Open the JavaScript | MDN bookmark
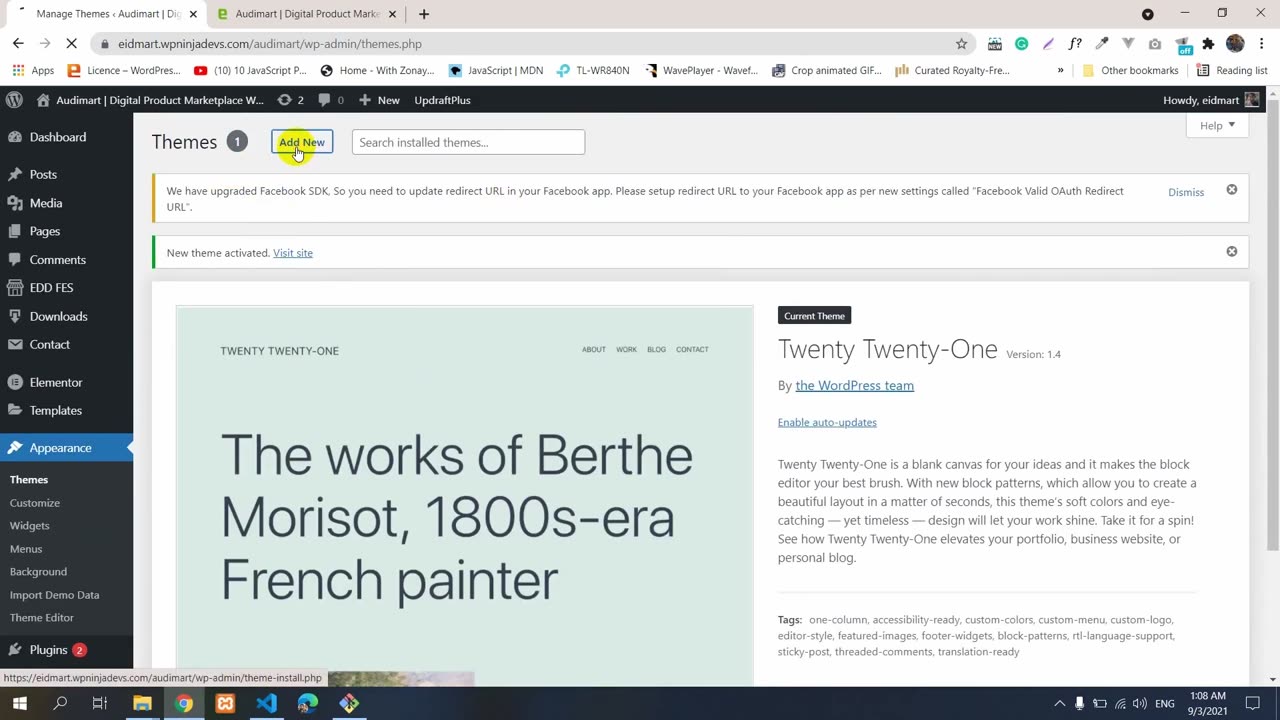The height and width of the screenshot is (720, 1280). click(x=495, y=71)
